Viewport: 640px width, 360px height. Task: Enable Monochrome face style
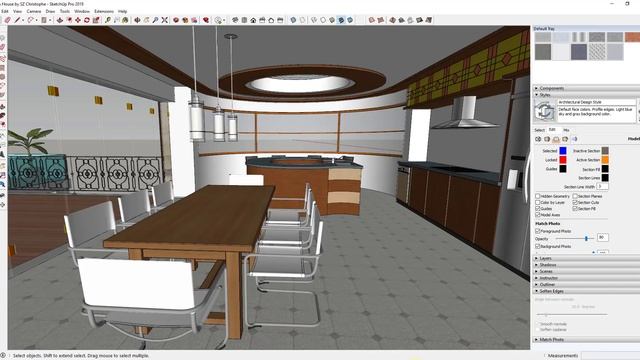click(x=350, y=20)
